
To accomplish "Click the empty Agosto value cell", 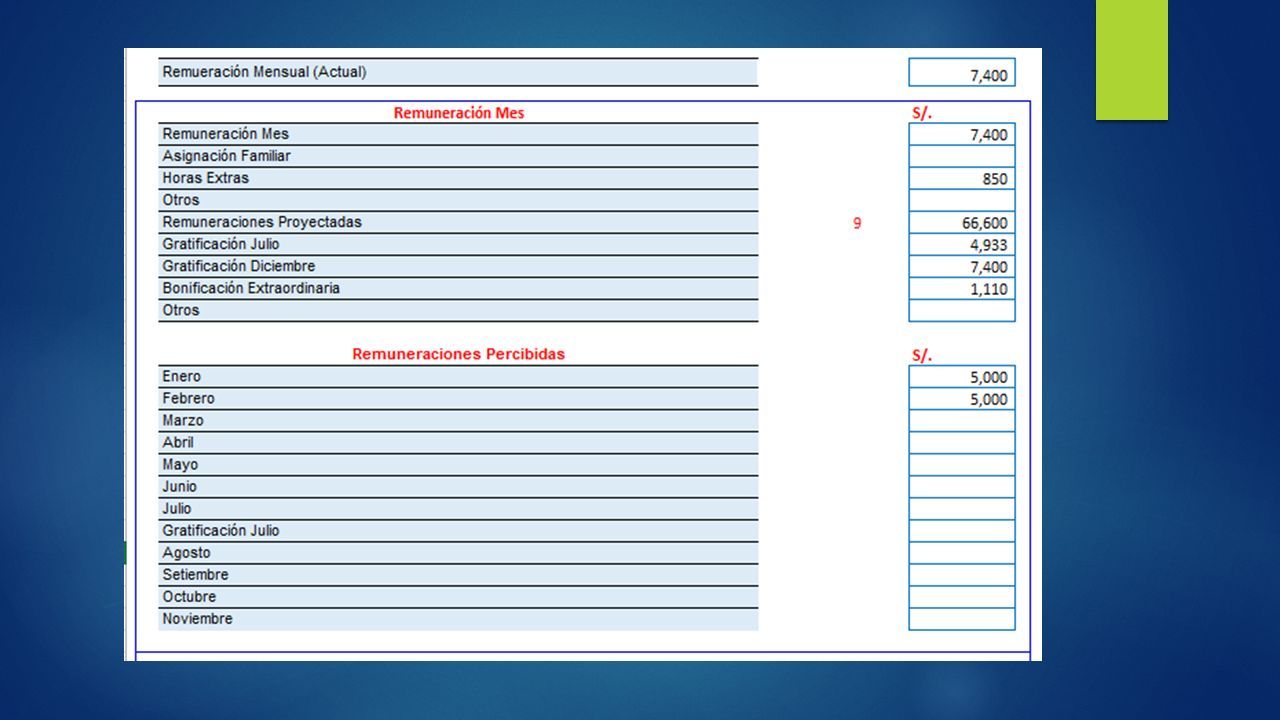I will coord(962,553).
